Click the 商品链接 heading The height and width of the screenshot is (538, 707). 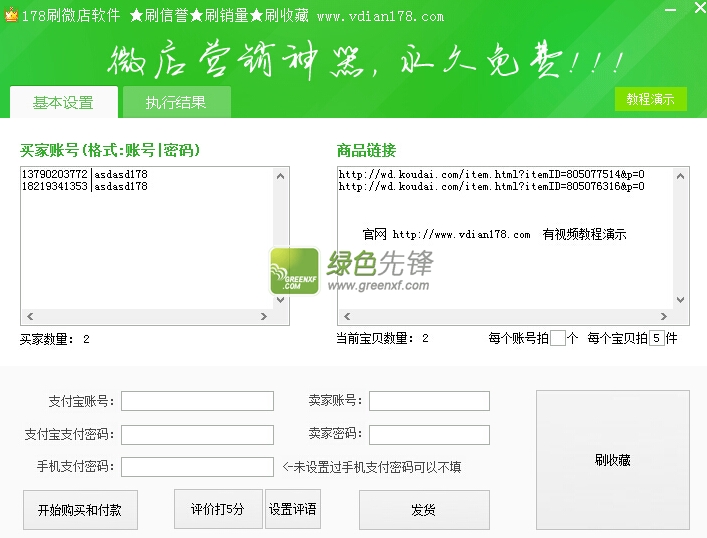[366, 150]
